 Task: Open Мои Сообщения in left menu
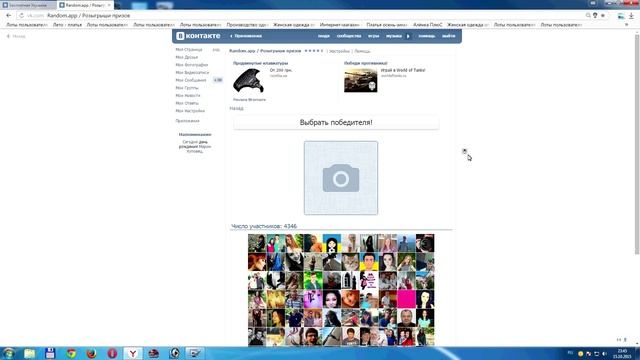click(191, 80)
